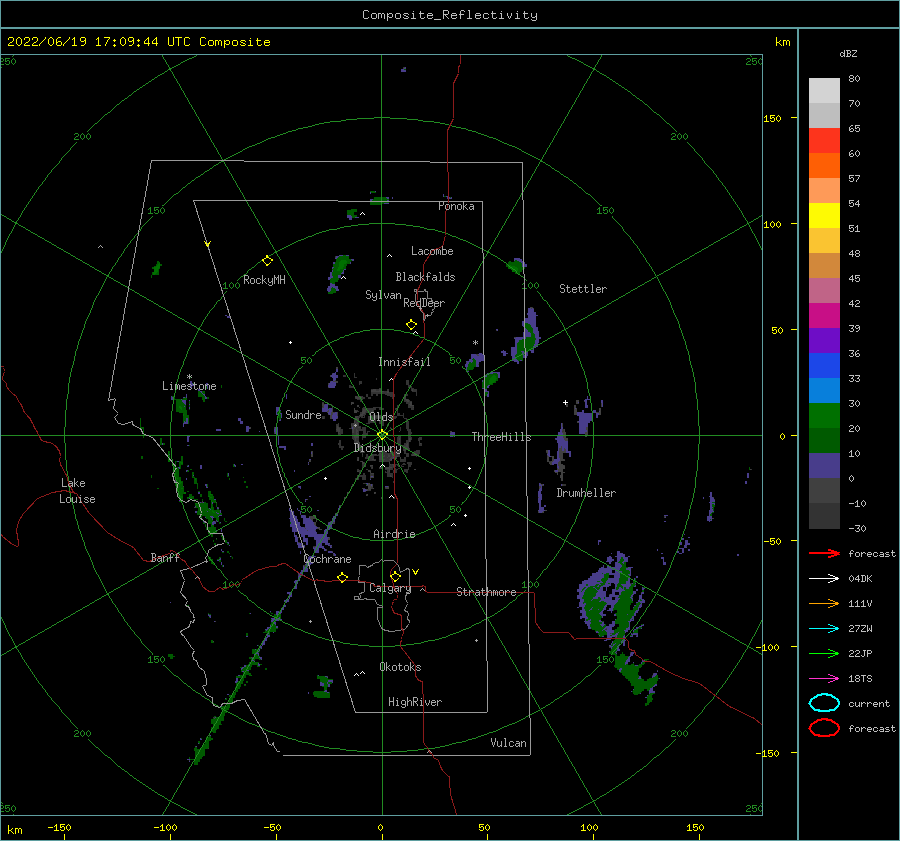Click the cyan 27ZW arrow icon

[x=824, y=629]
